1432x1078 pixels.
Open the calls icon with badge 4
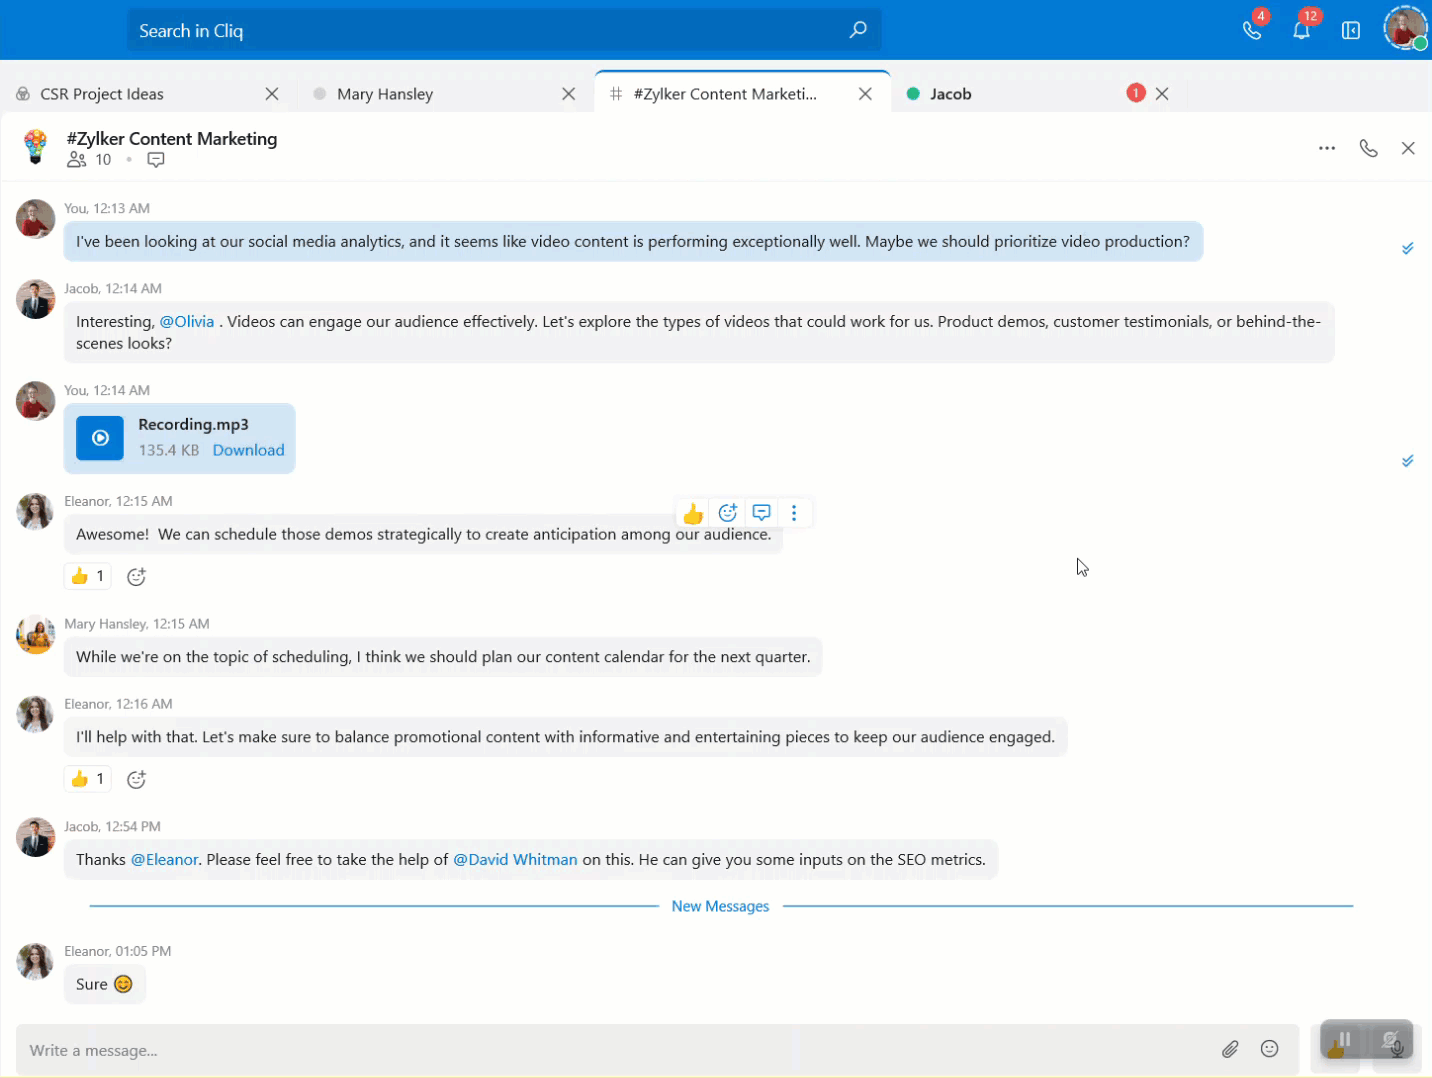1252,30
